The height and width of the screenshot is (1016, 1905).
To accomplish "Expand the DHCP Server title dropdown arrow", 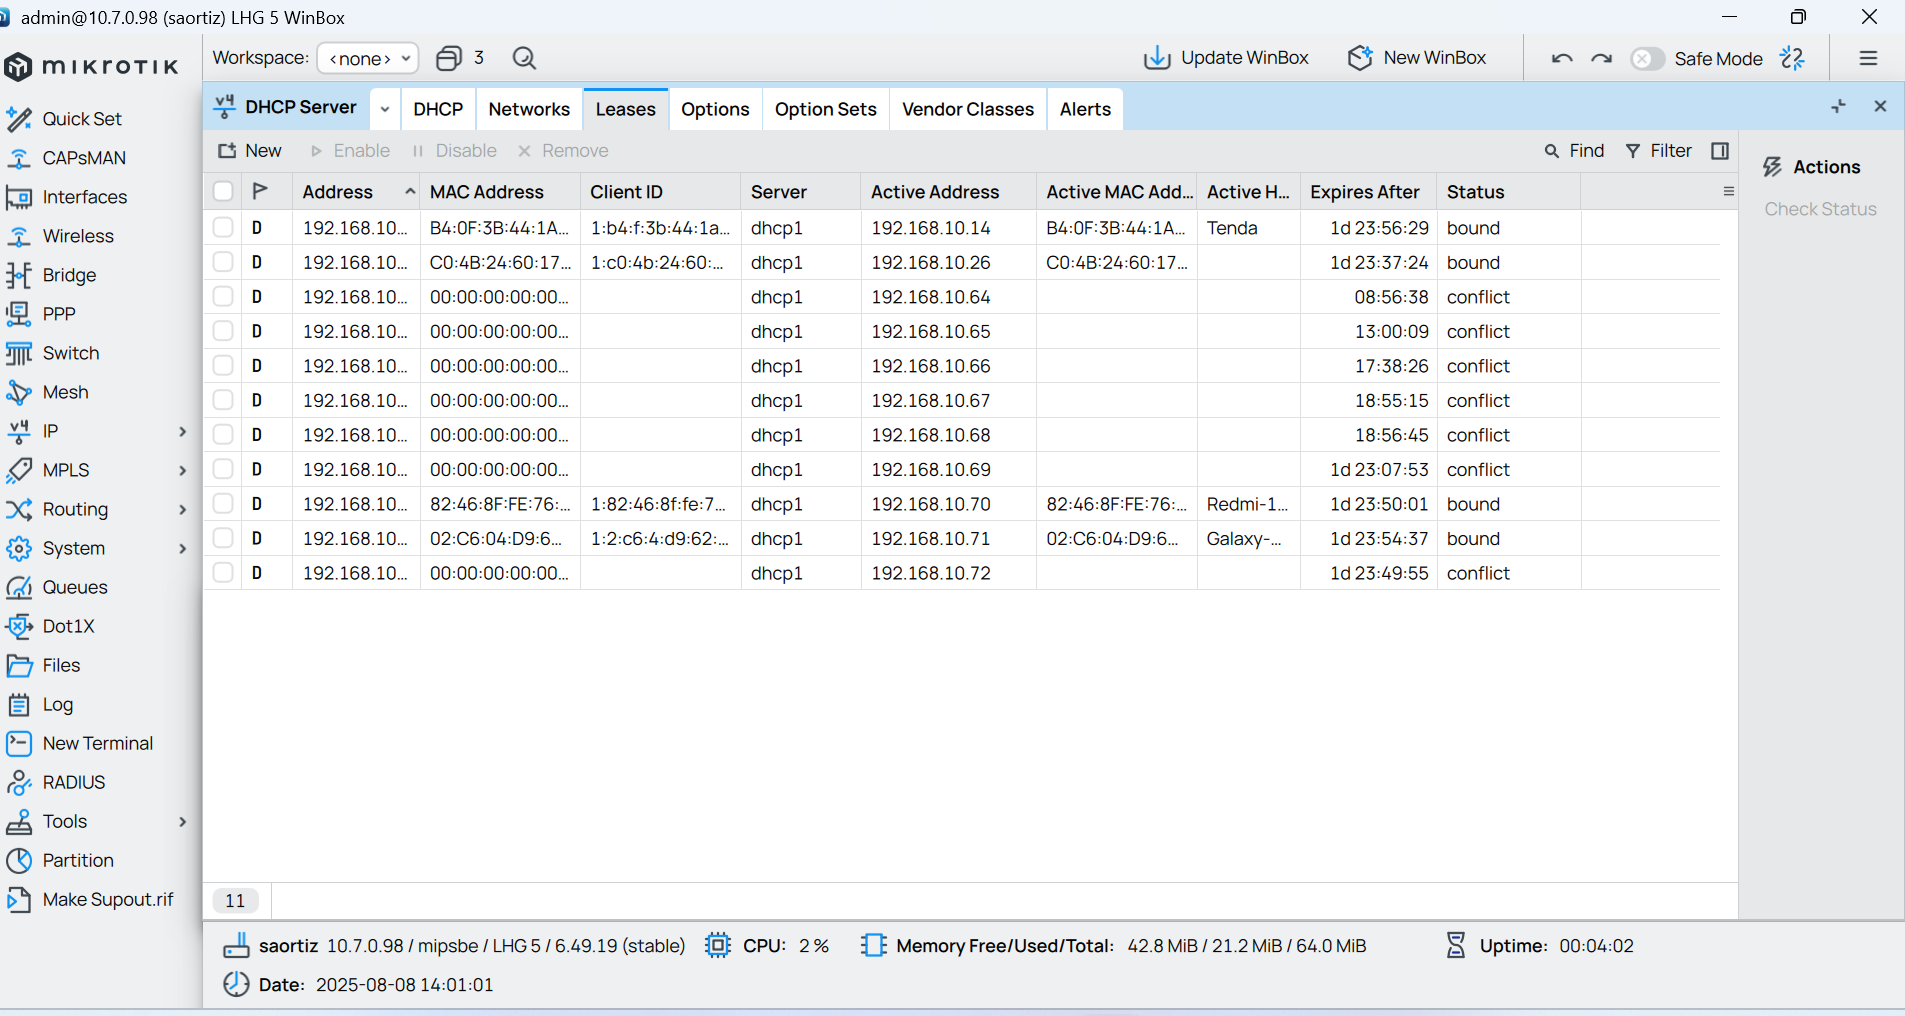I will point(385,109).
